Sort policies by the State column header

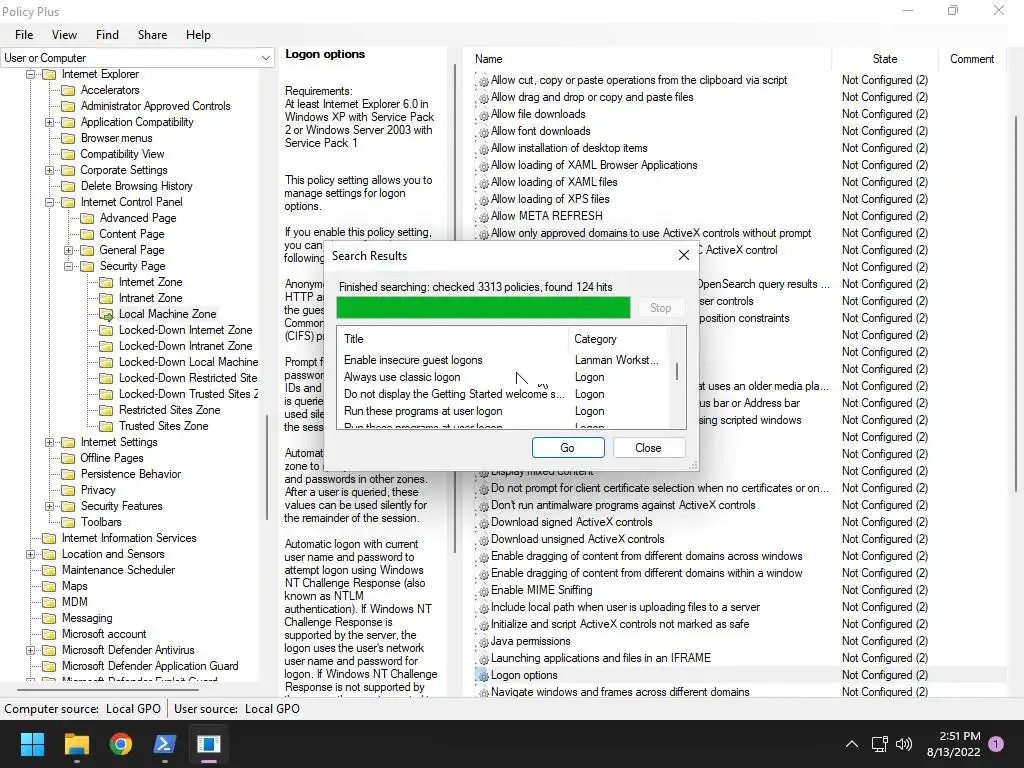click(x=885, y=59)
